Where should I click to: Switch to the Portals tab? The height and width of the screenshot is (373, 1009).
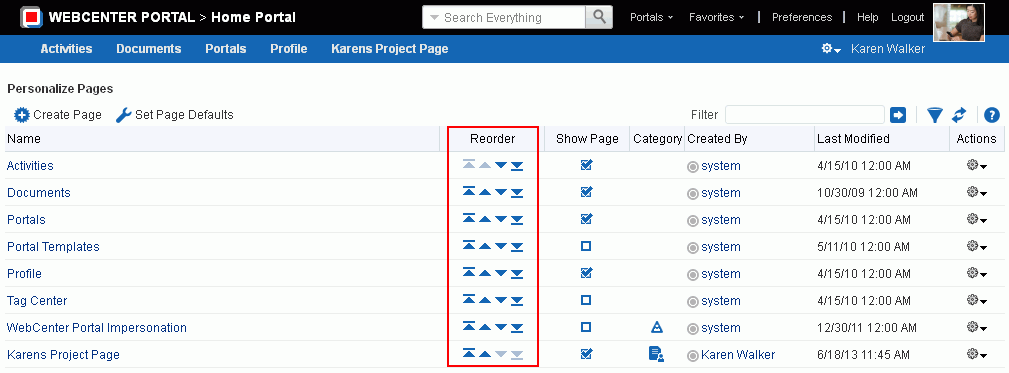tap(226, 49)
